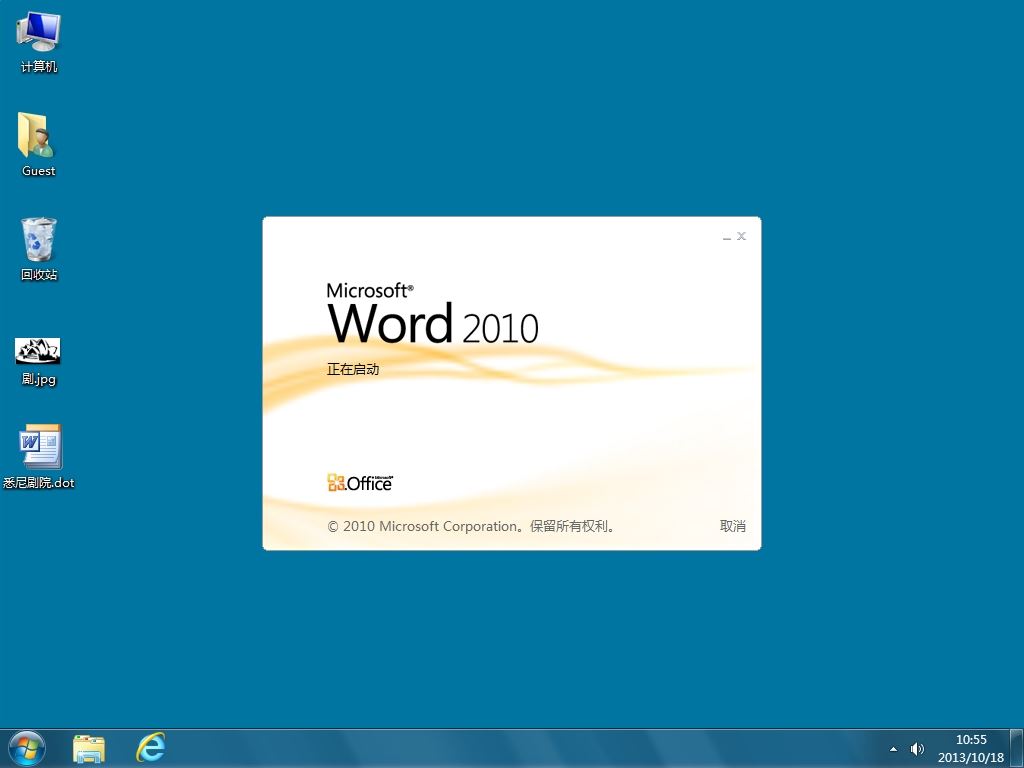Click the Show desktop strip
Screen dimensions: 1024x768
[1017, 748]
